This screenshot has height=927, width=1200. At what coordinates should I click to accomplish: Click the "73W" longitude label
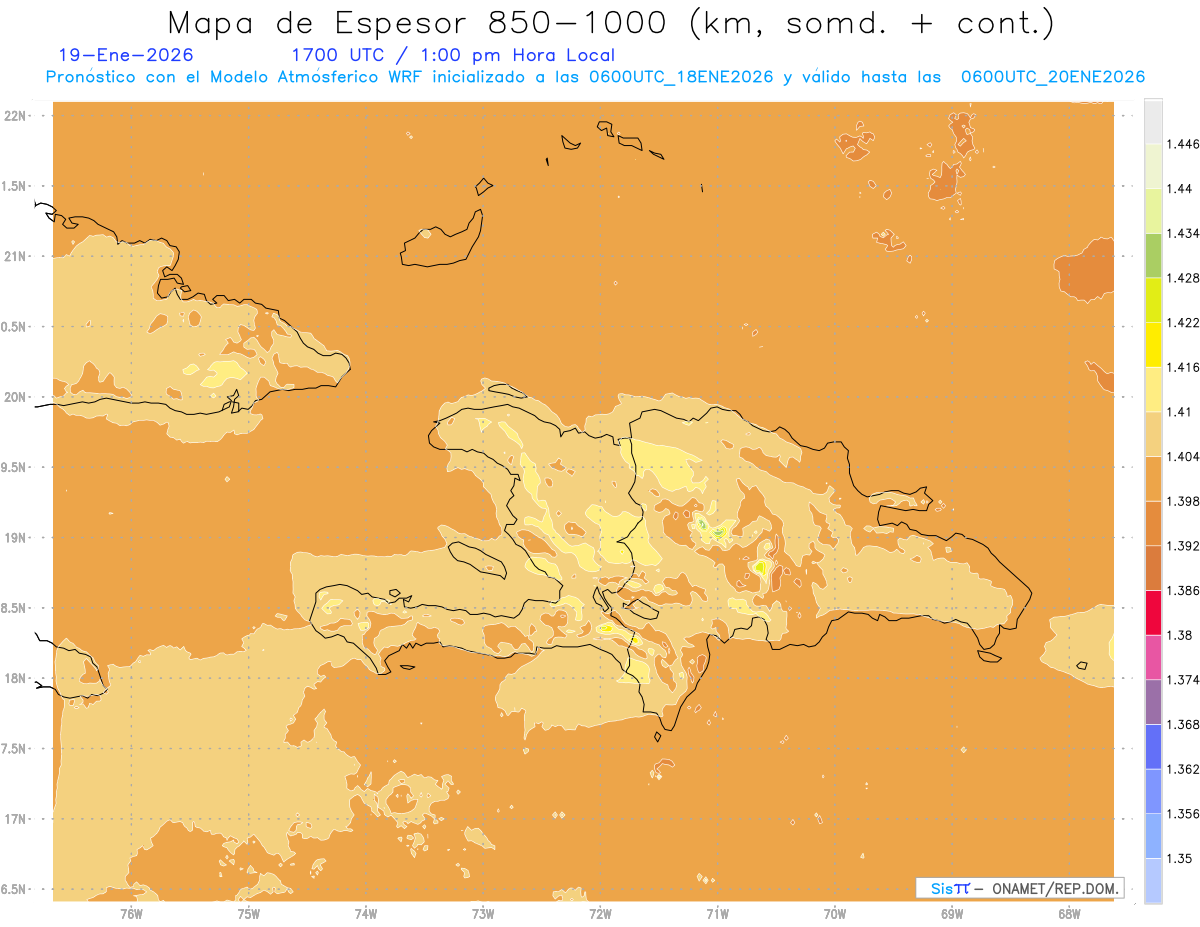click(483, 914)
